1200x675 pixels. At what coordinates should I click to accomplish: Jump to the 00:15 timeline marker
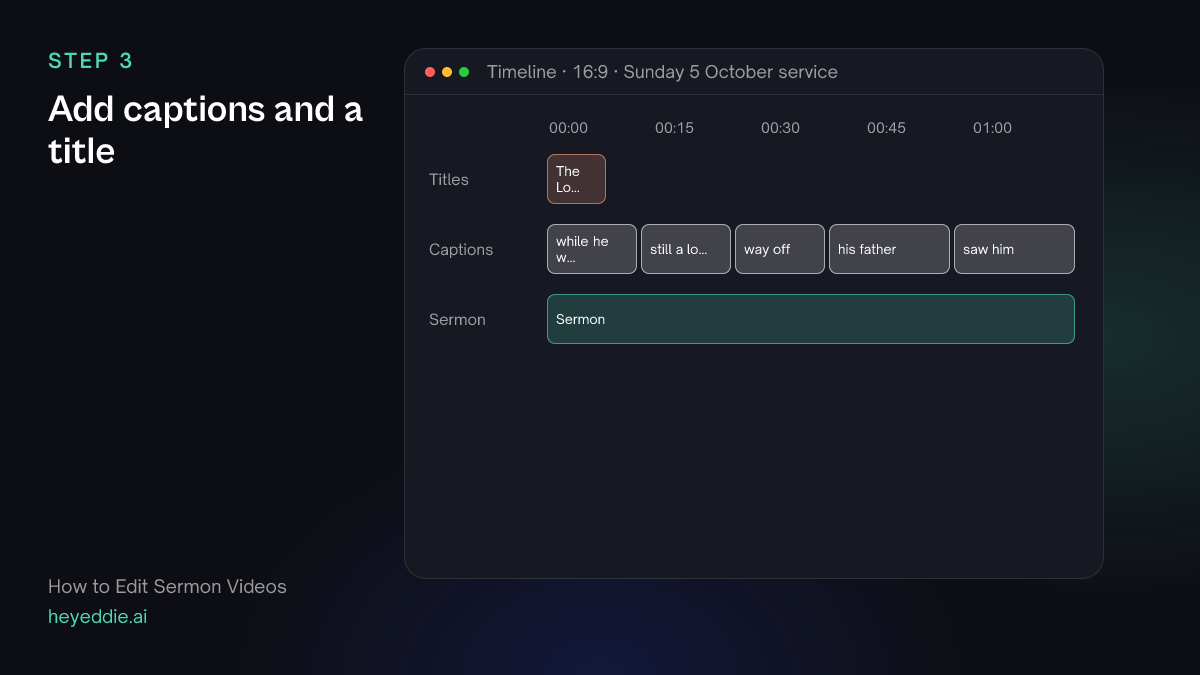click(x=674, y=128)
